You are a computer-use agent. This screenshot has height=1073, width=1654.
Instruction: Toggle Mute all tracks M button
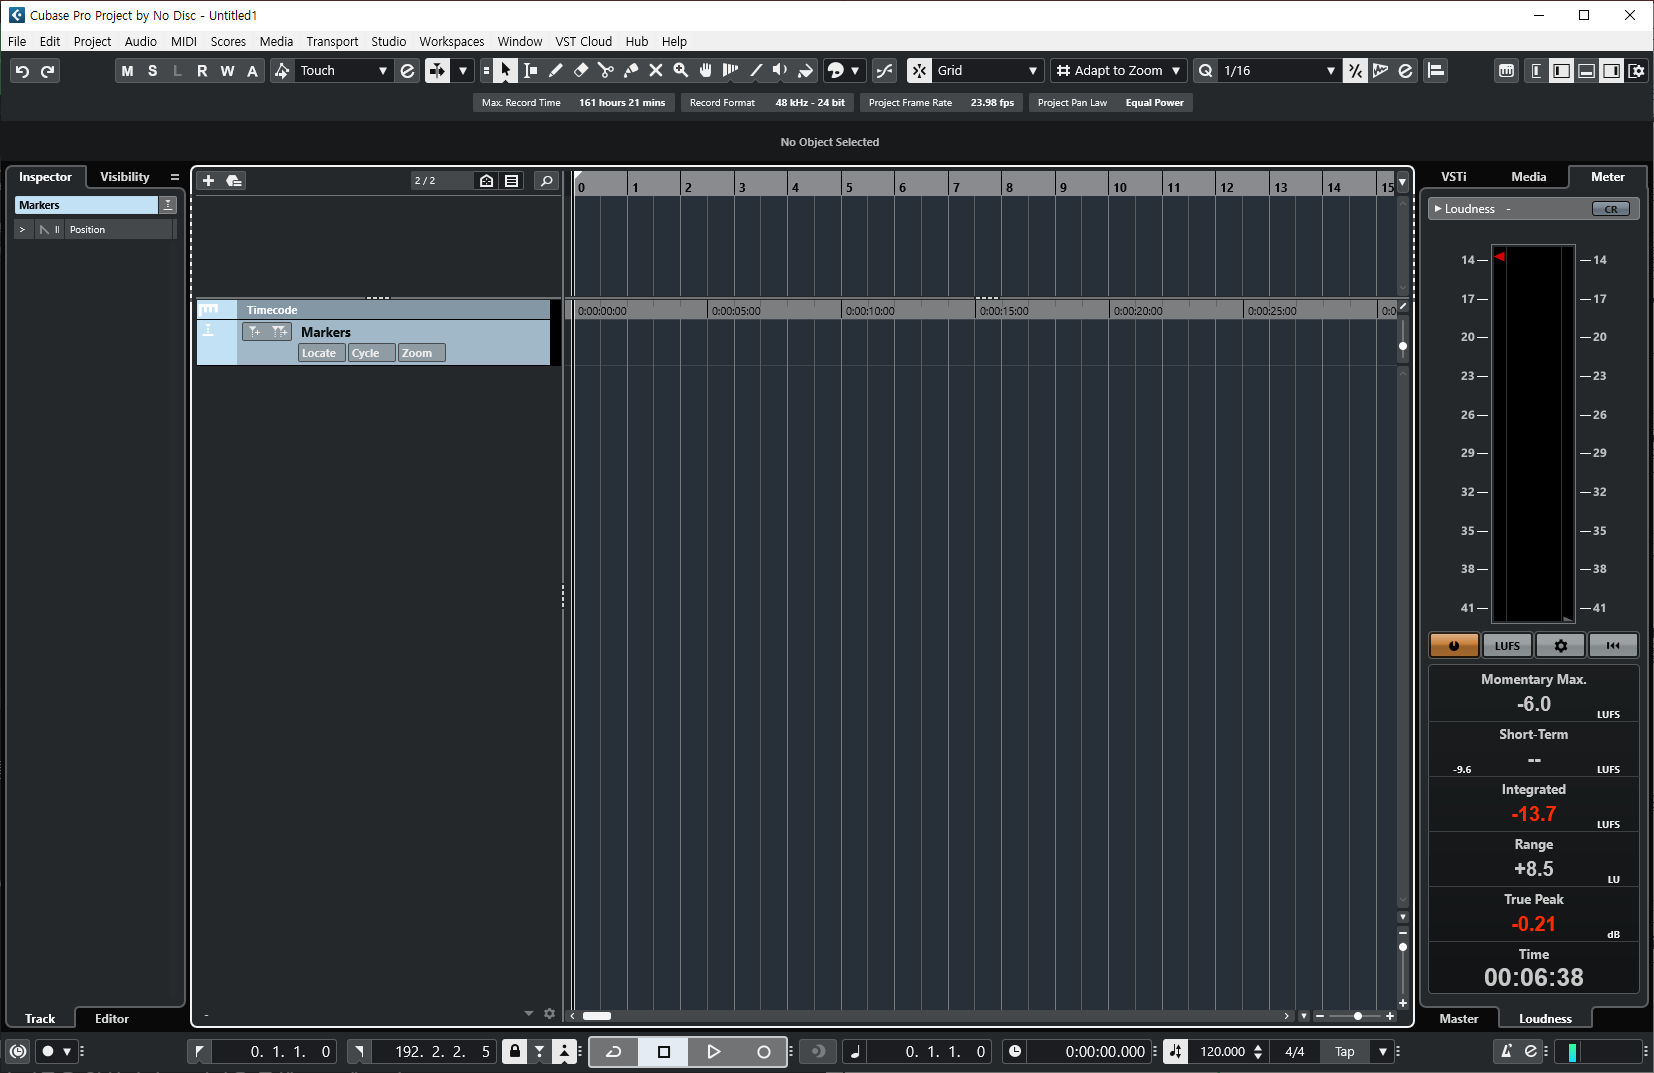[x=127, y=71]
